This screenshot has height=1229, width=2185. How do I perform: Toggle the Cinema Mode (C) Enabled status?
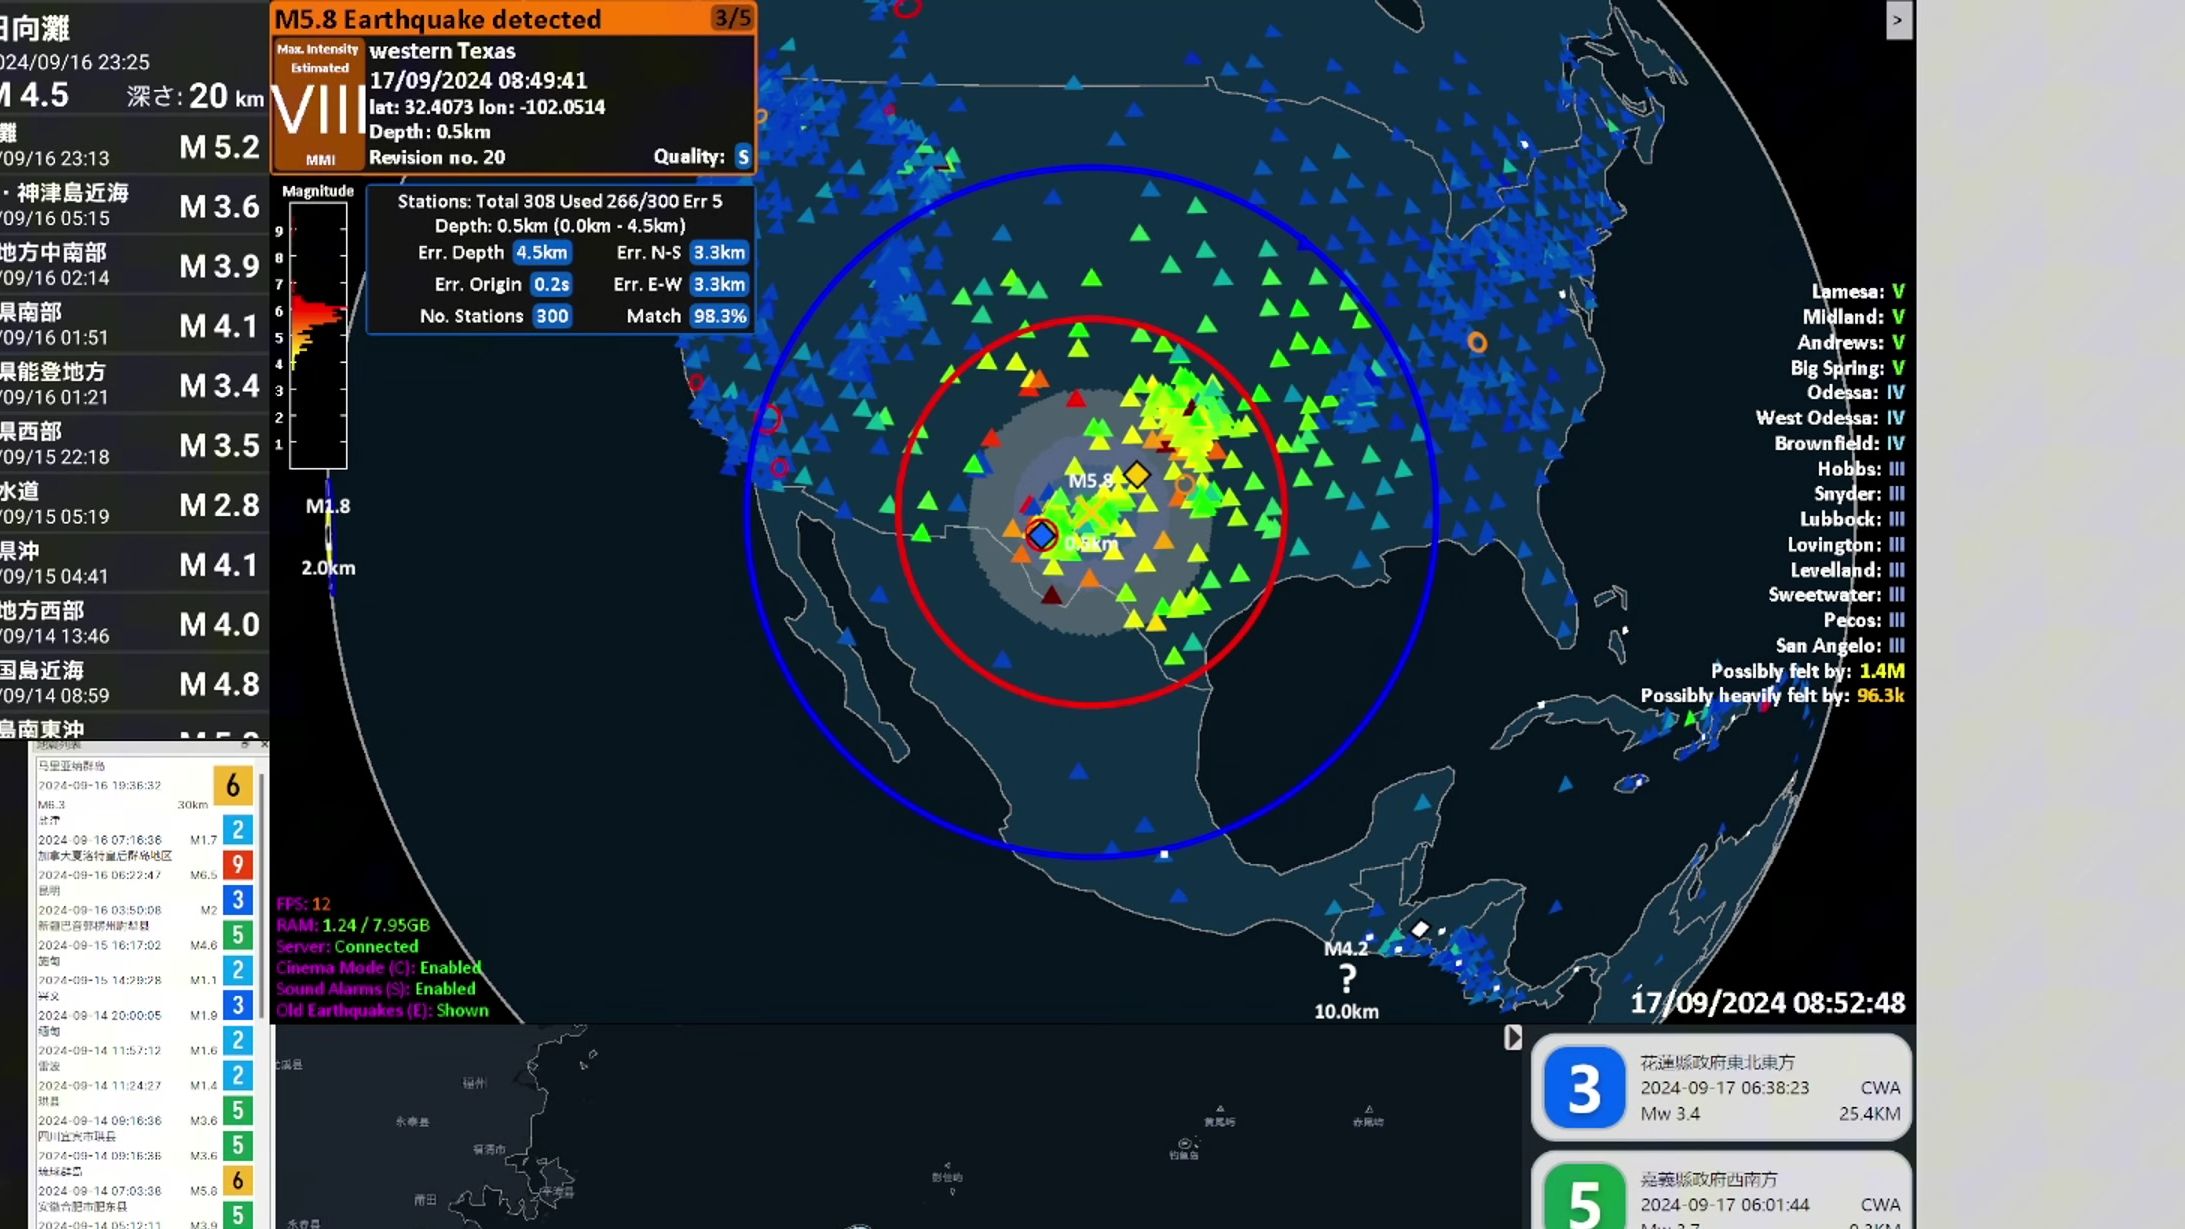[x=379, y=967]
